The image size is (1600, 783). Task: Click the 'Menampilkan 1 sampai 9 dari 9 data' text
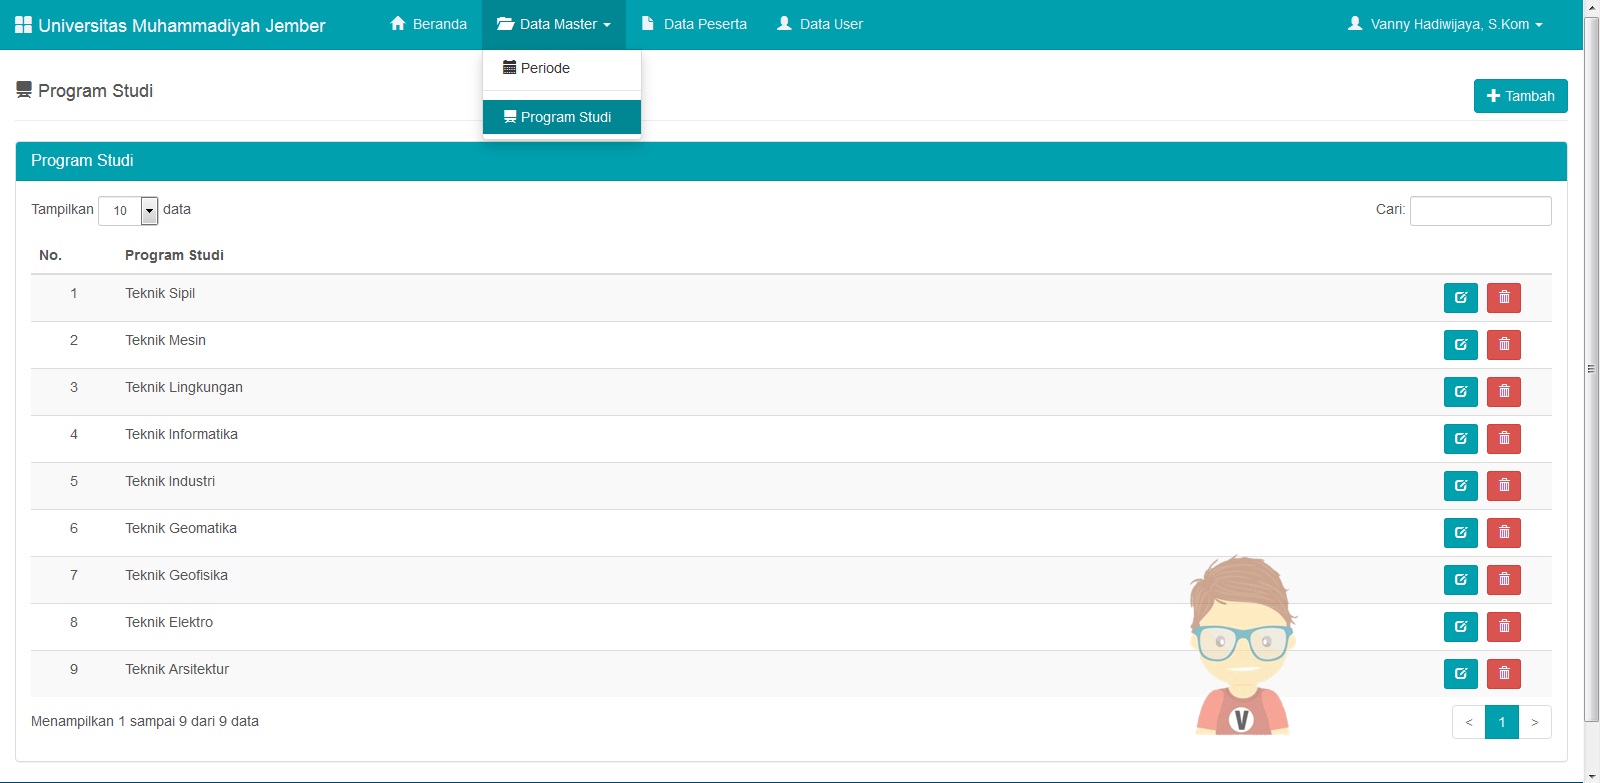coord(145,721)
